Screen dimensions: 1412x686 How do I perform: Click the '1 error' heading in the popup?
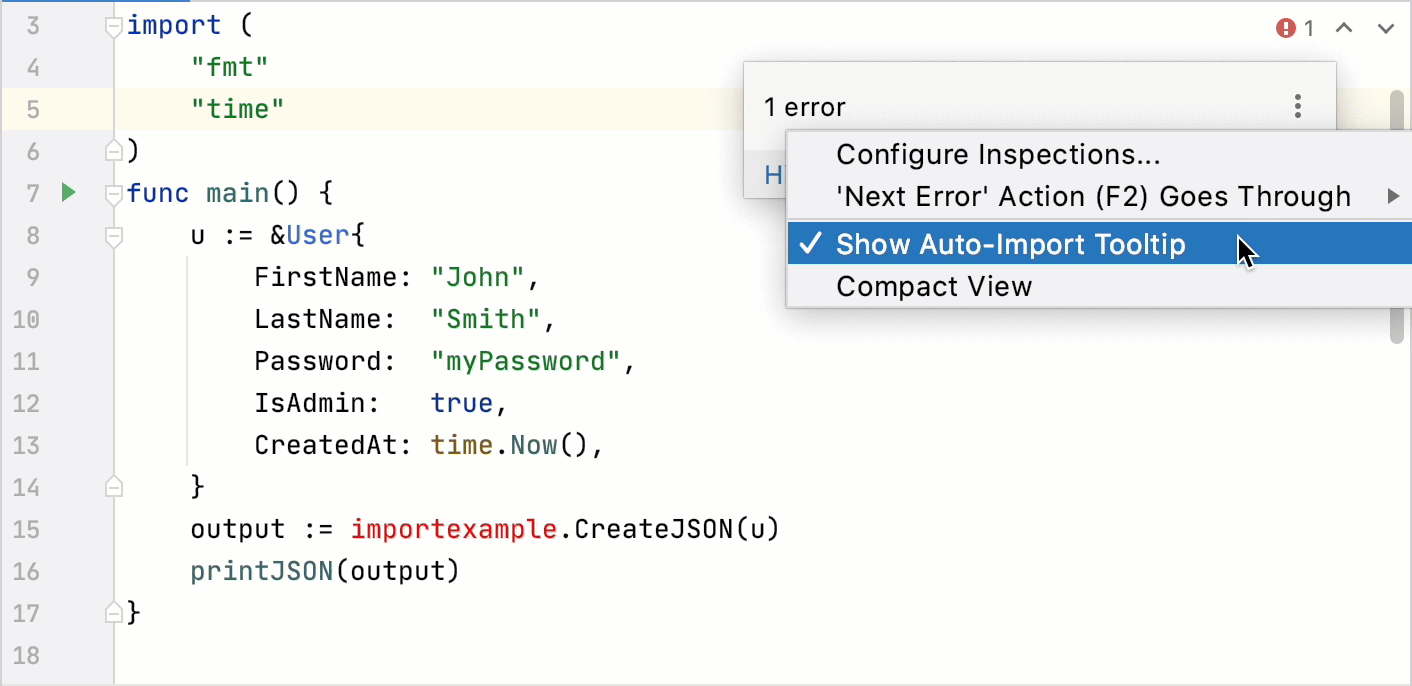click(805, 106)
